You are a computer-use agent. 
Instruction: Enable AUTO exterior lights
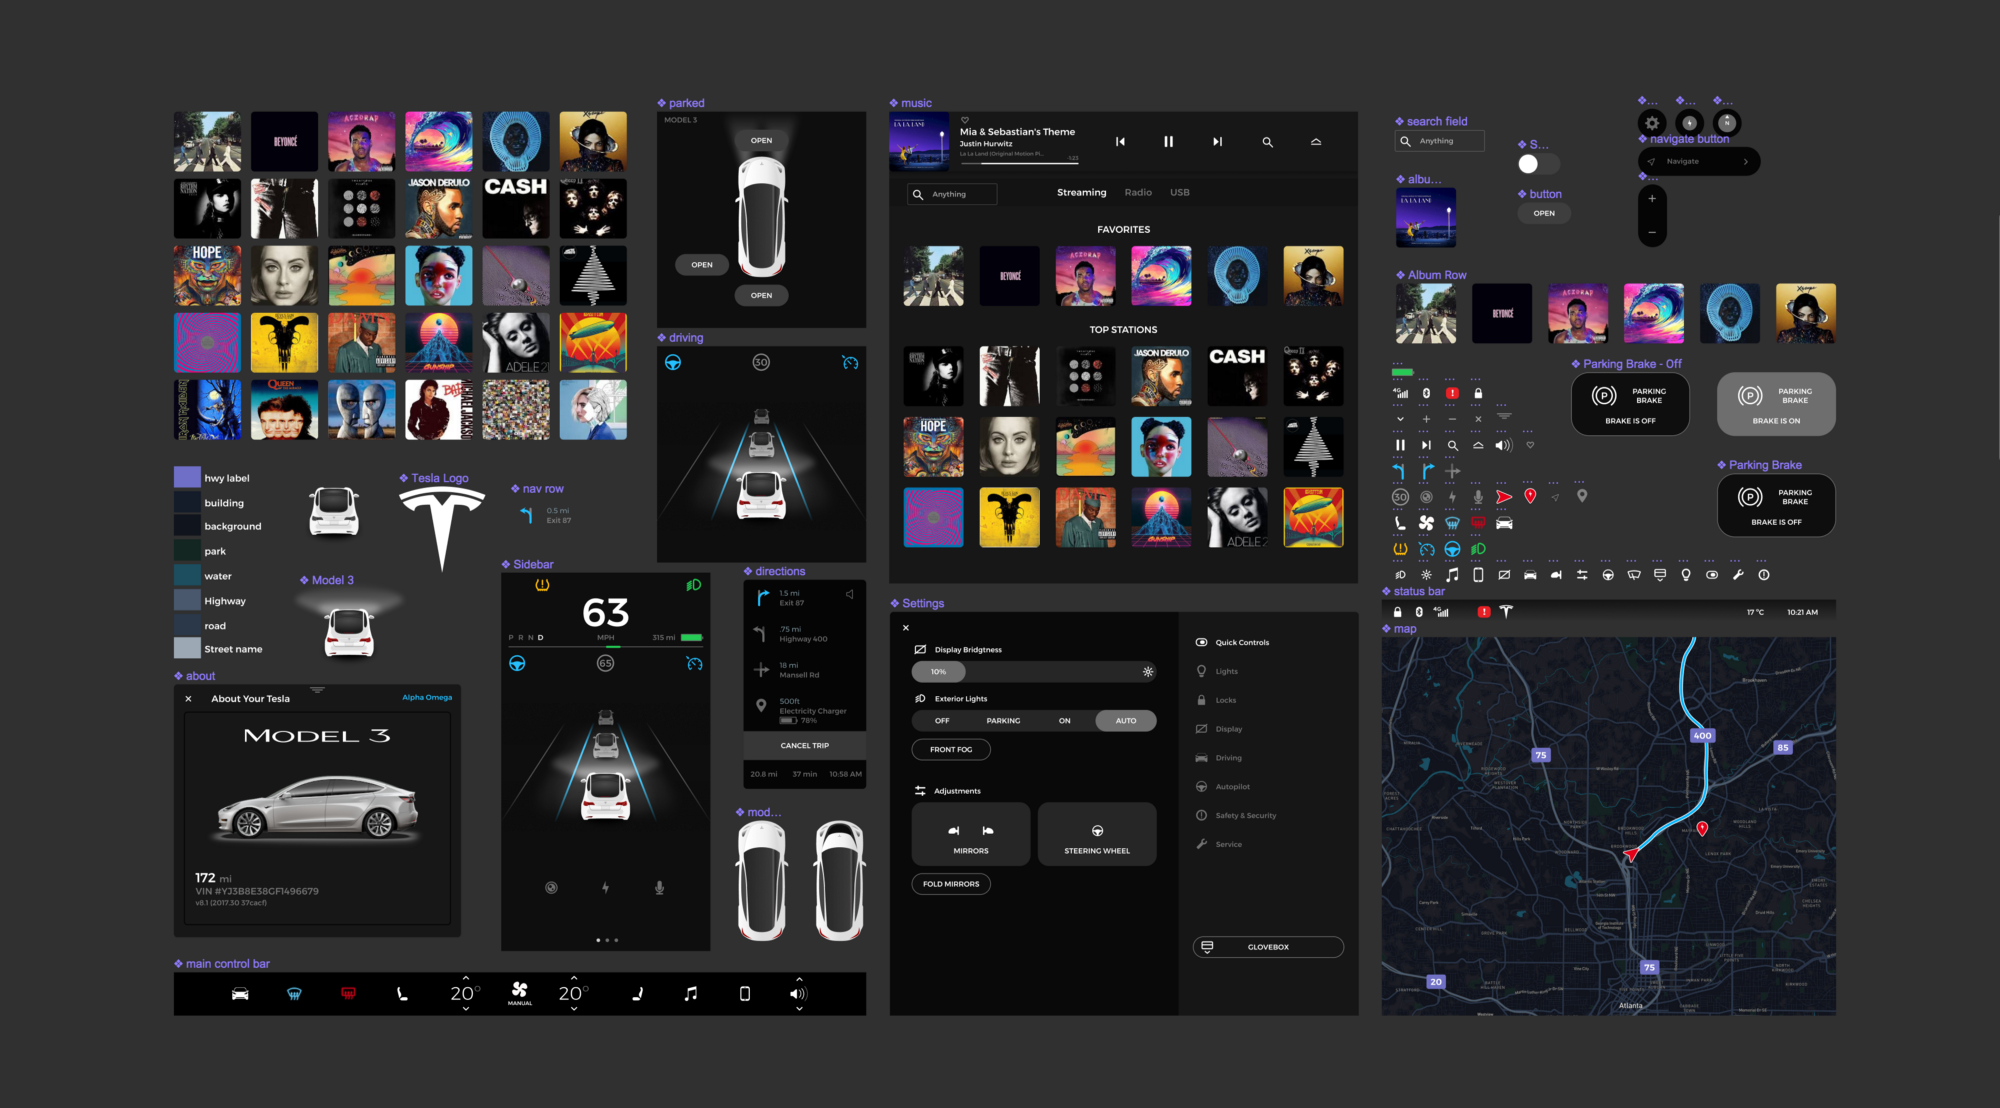(x=1126, y=720)
